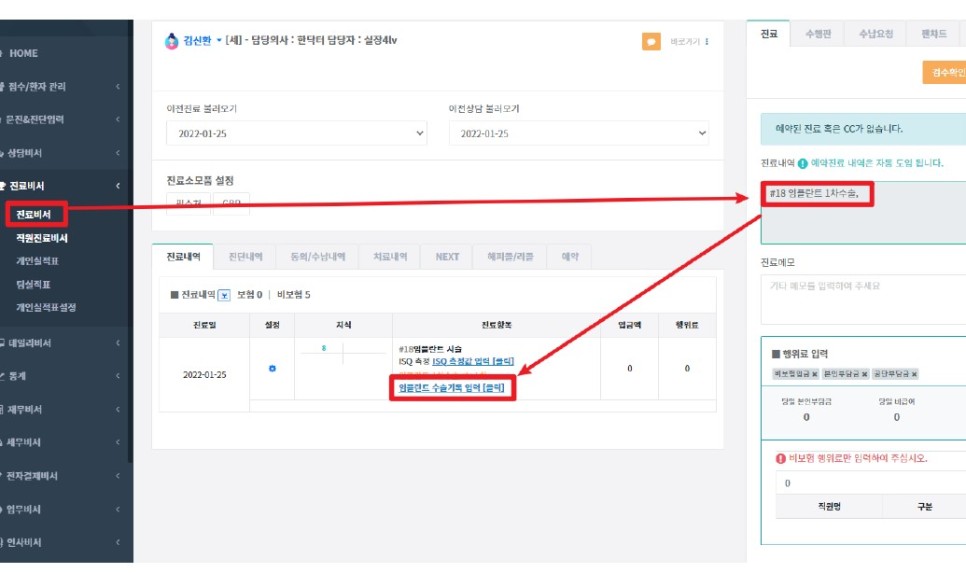Click the green info icon next to 진료내역

click(x=802, y=163)
